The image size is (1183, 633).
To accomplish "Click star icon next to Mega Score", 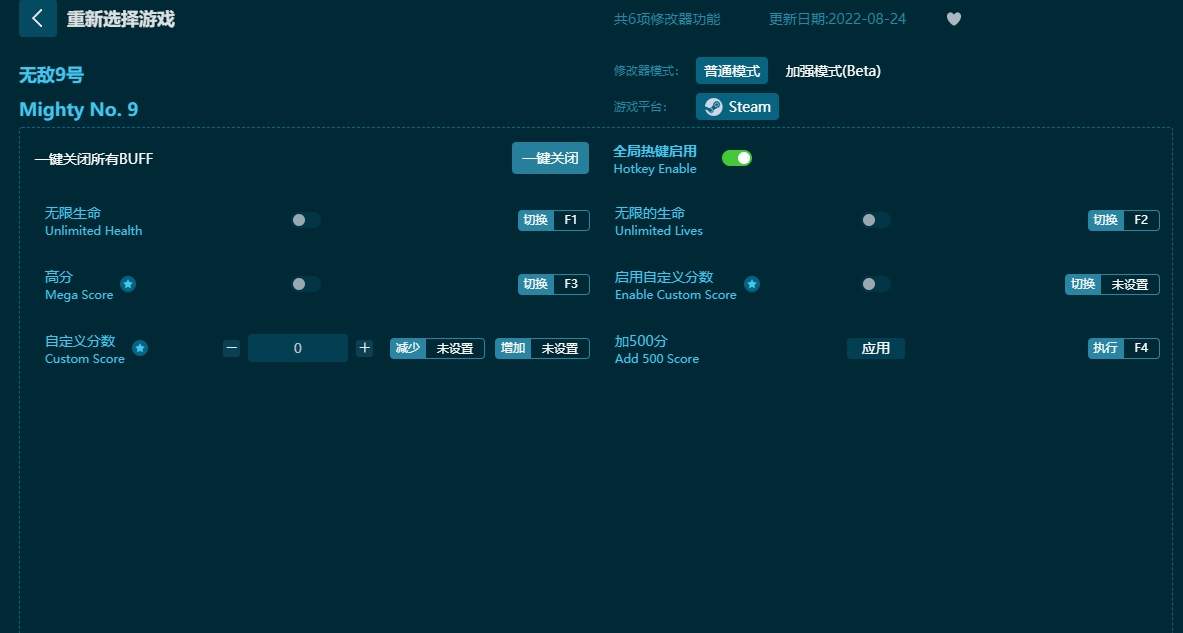I will tap(128, 284).
